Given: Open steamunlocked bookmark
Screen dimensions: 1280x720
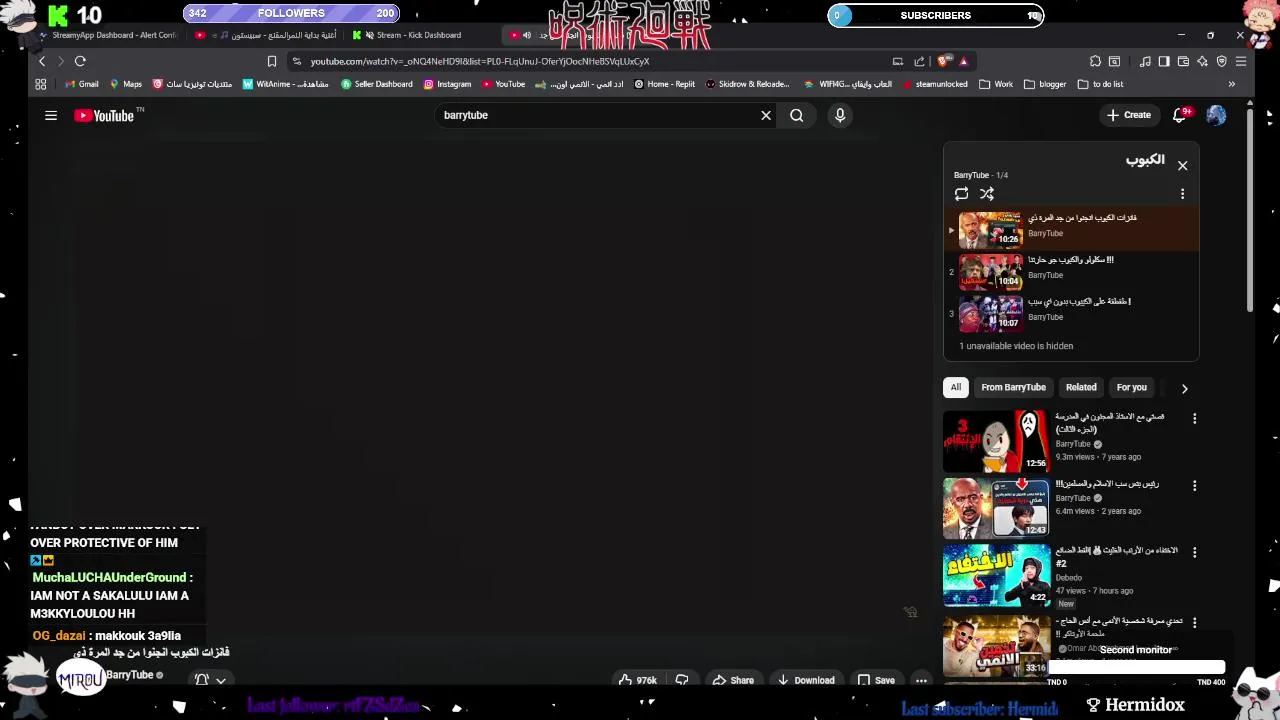Looking at the screenshot, I should pos(935,84).
